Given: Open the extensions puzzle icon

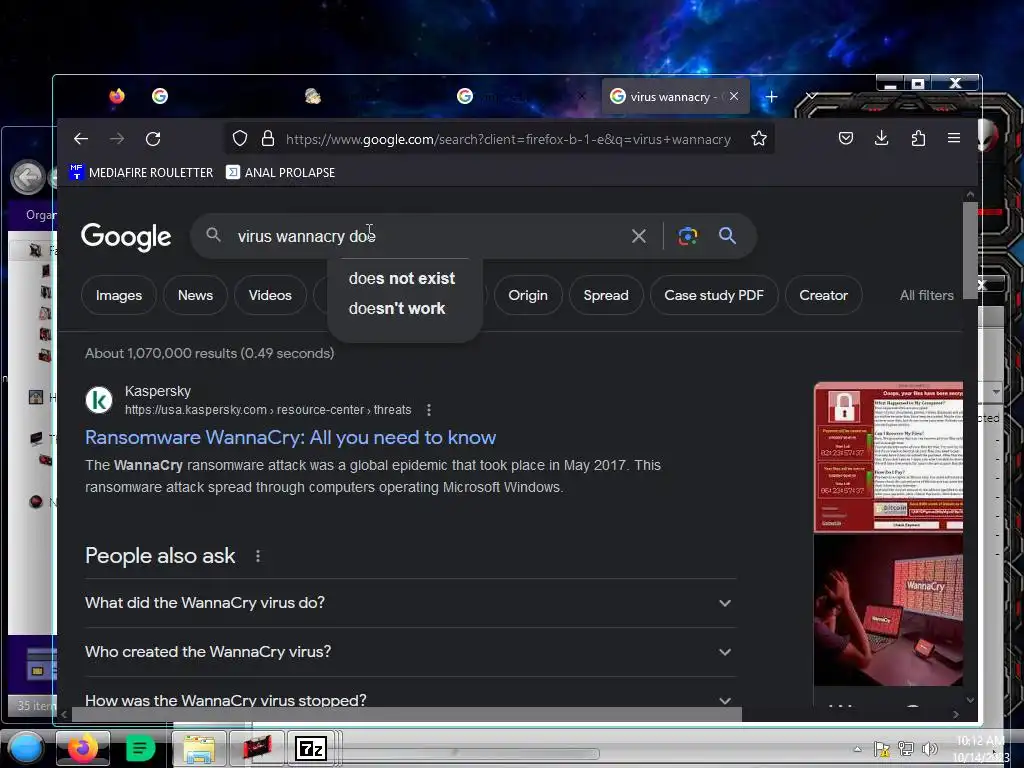Looking at the screenshot, I should [x=918, y=138].
